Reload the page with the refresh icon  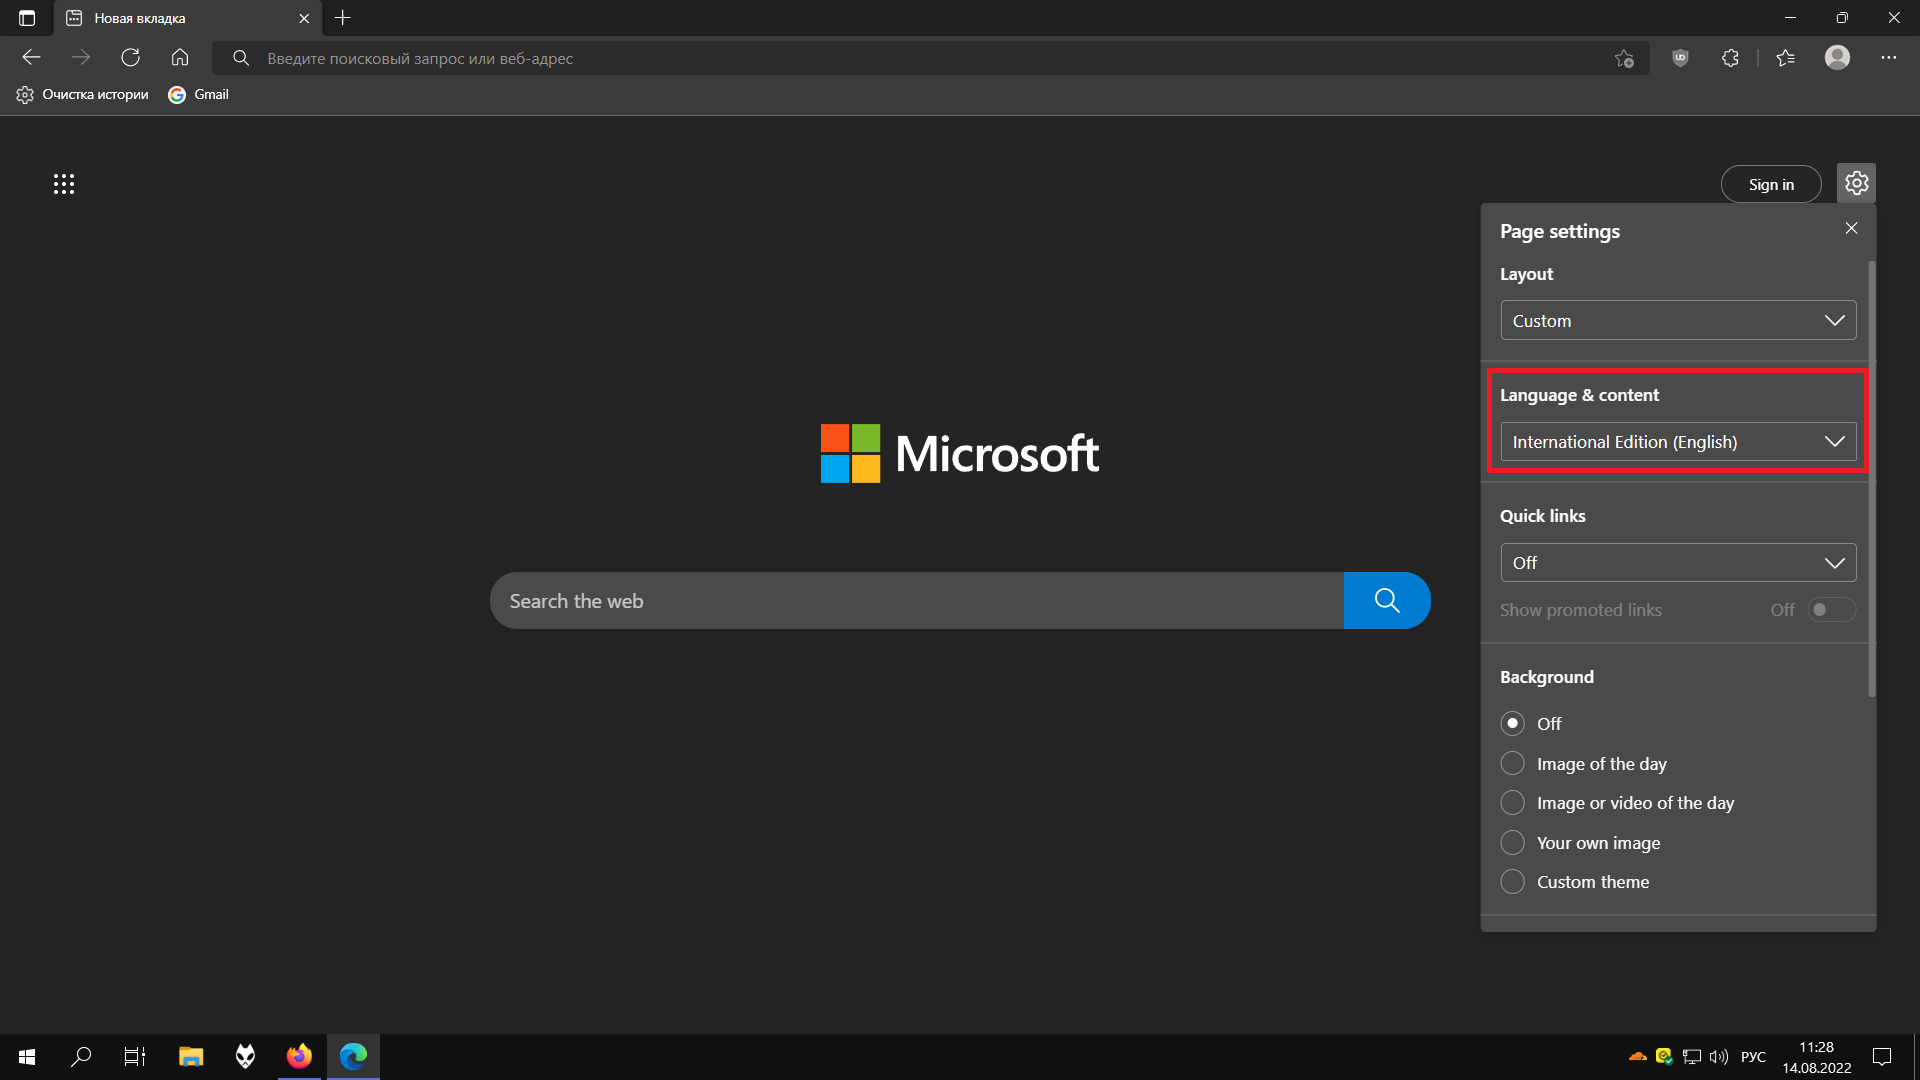131,58
